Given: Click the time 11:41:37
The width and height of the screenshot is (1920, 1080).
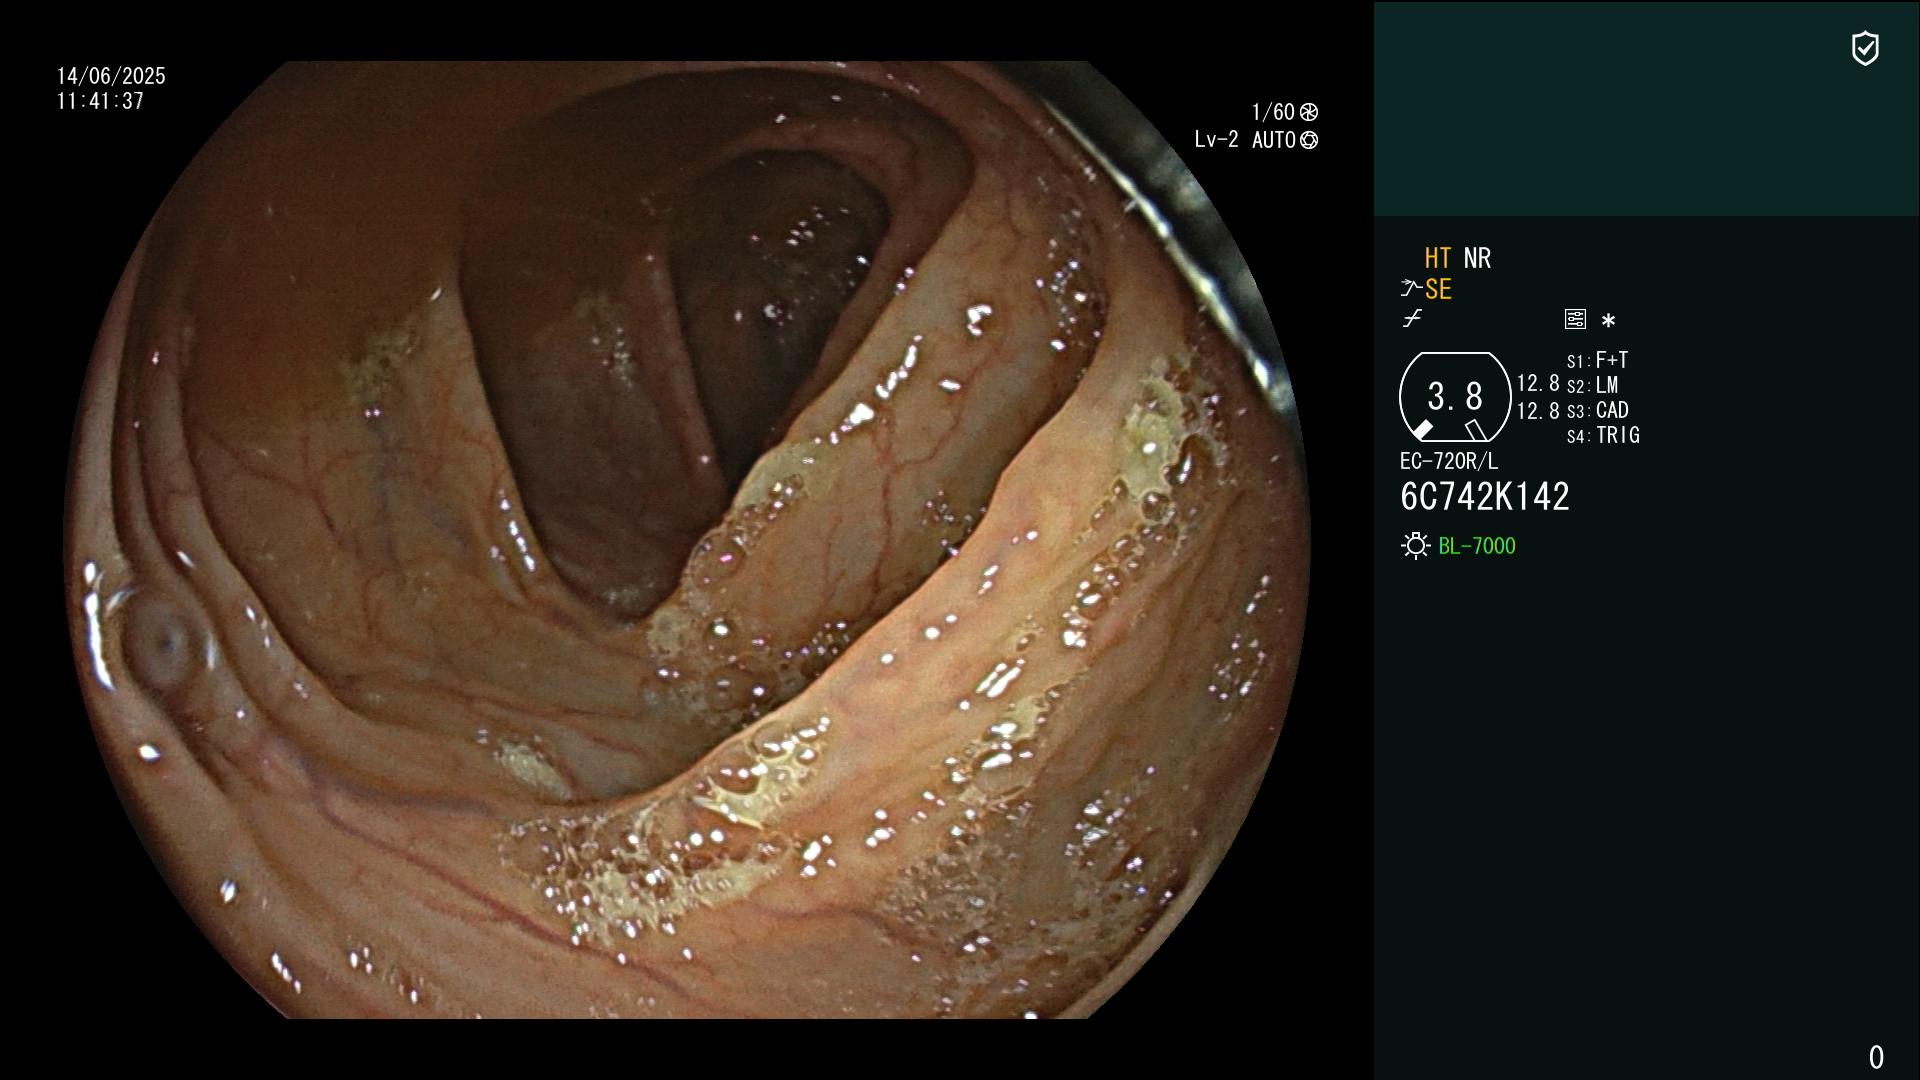Looking at the screenshot, I should point(100,102).
